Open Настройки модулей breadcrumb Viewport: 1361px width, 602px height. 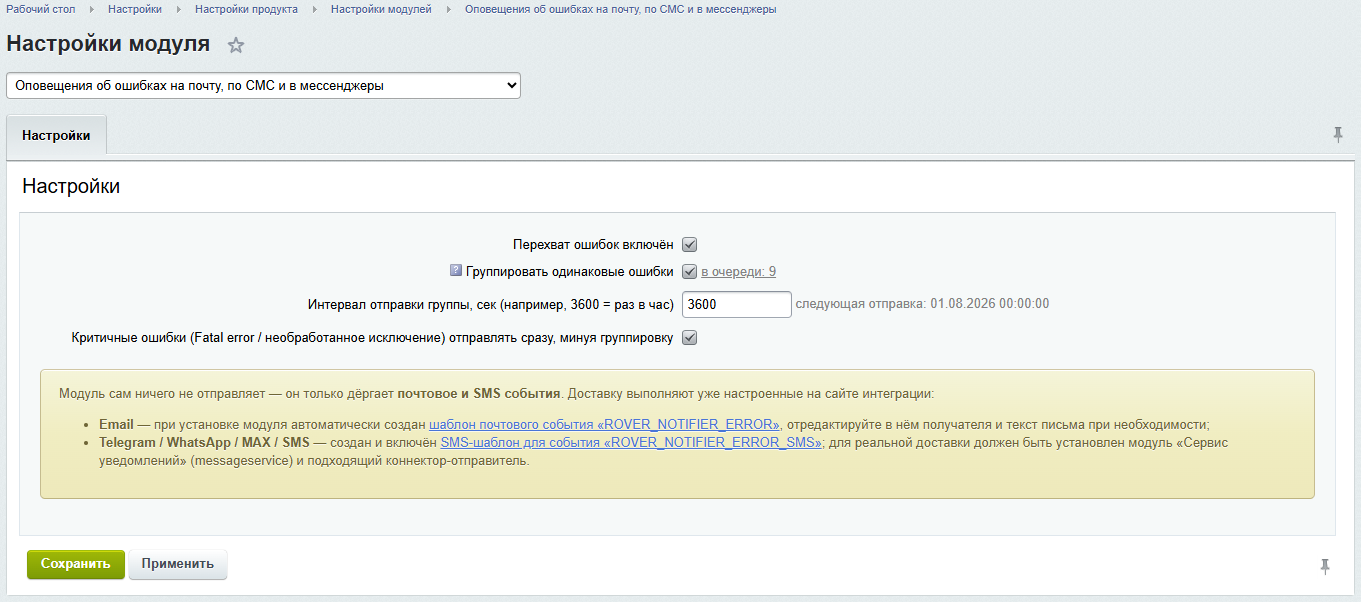tap(381, 9)
